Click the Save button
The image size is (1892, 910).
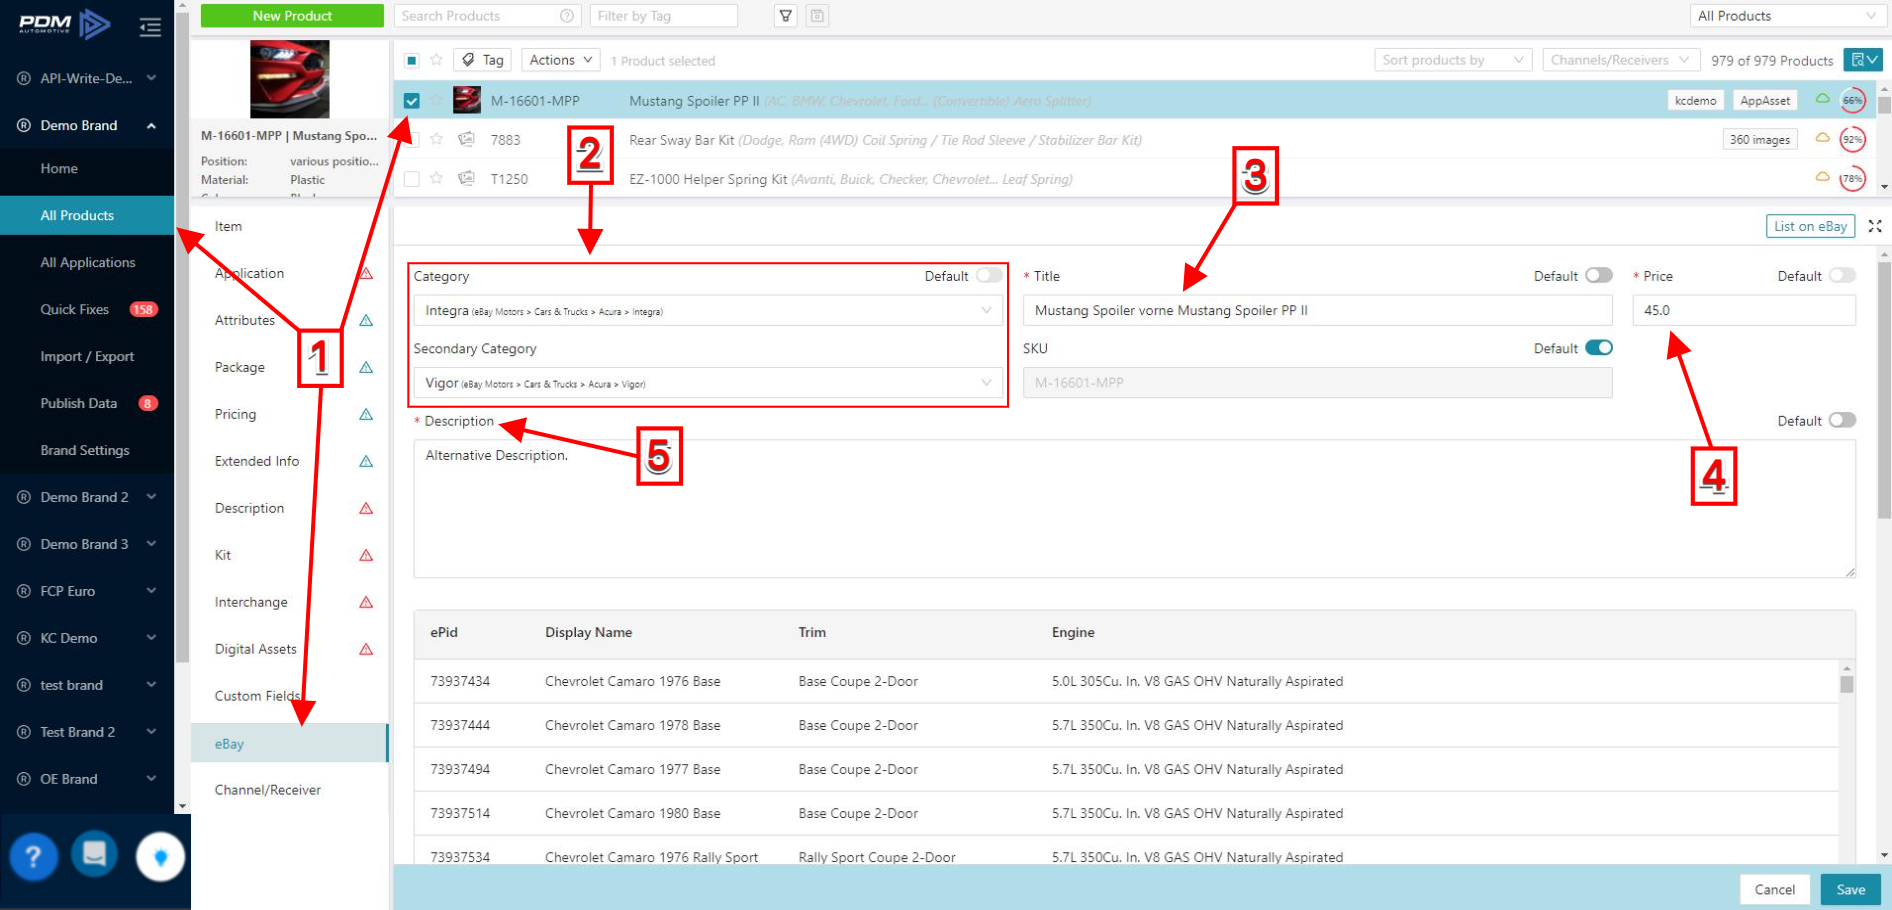click(1850, 889)
